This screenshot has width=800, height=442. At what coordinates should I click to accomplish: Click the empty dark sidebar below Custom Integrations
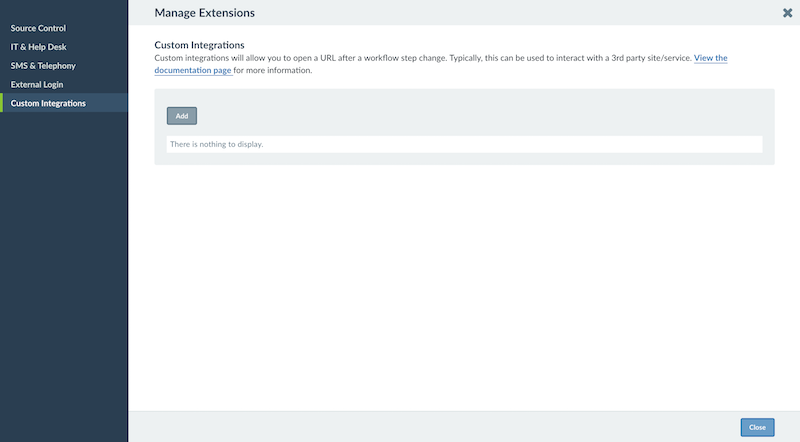click(x=64, y=276)
